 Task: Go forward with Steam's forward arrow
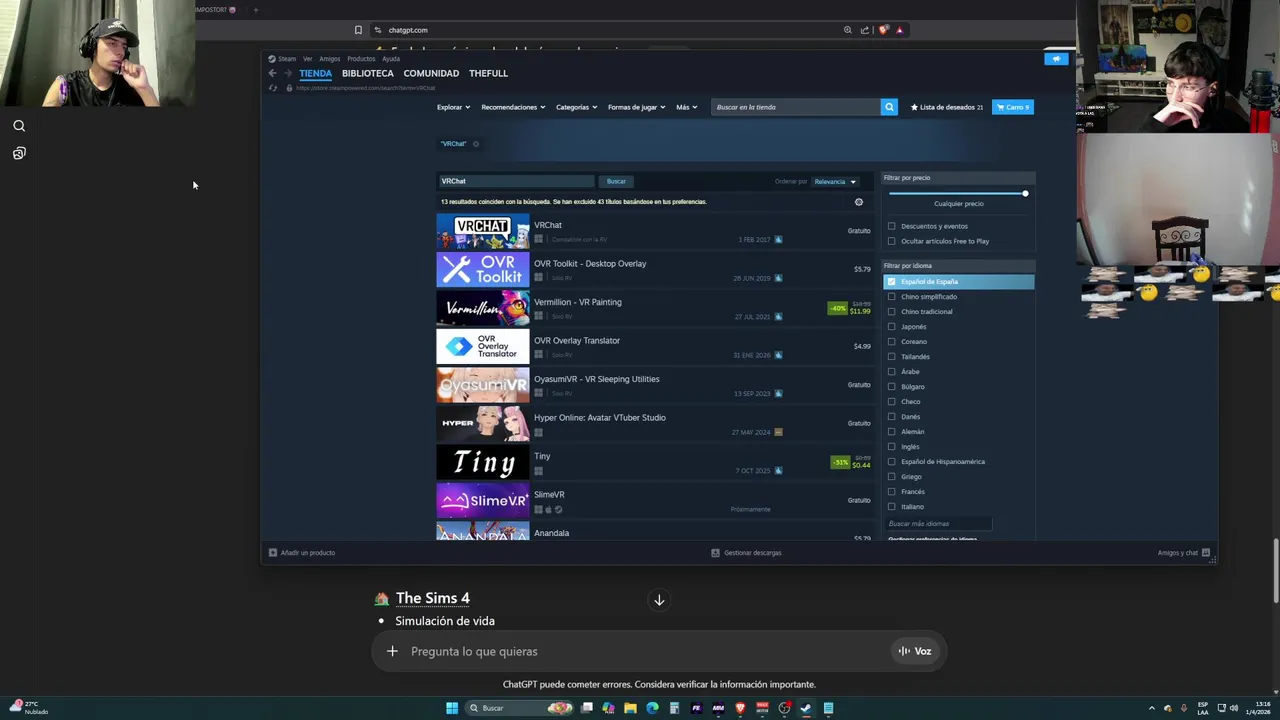pos(287,73)
